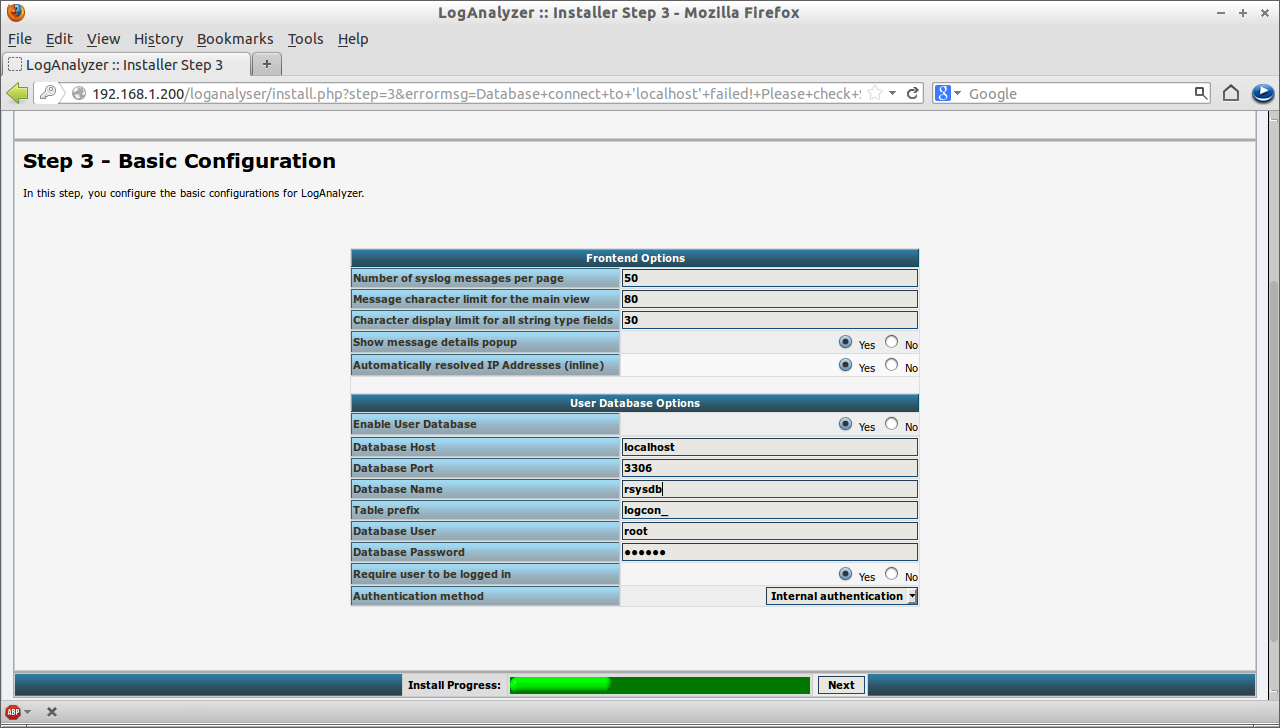Image resolution: width=1280 pixels, height=728 pixels.
Task: Go to the Firefox home page icon
Action: point(1231,93)
